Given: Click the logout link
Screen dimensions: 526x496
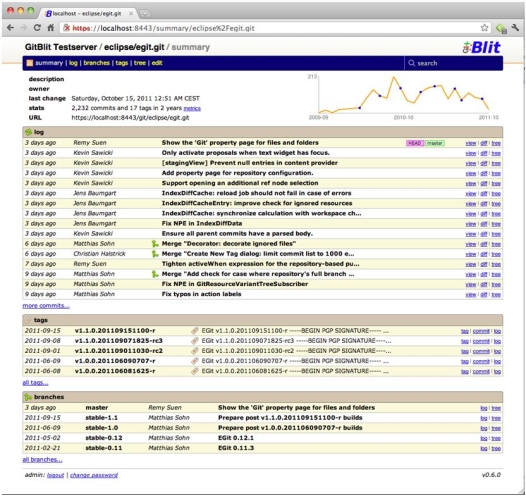Looking at the screenshot, I should 55,475.
